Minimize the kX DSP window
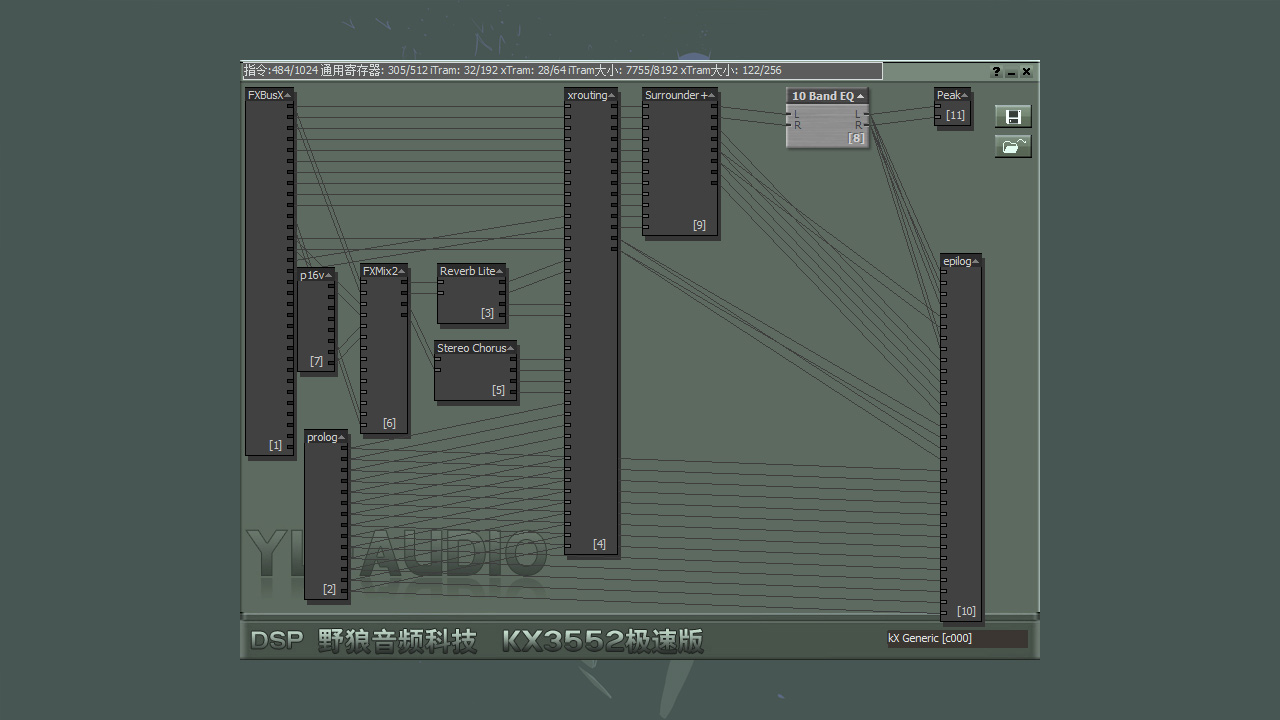The image size is (1280, 720). tap(1011, 72)
